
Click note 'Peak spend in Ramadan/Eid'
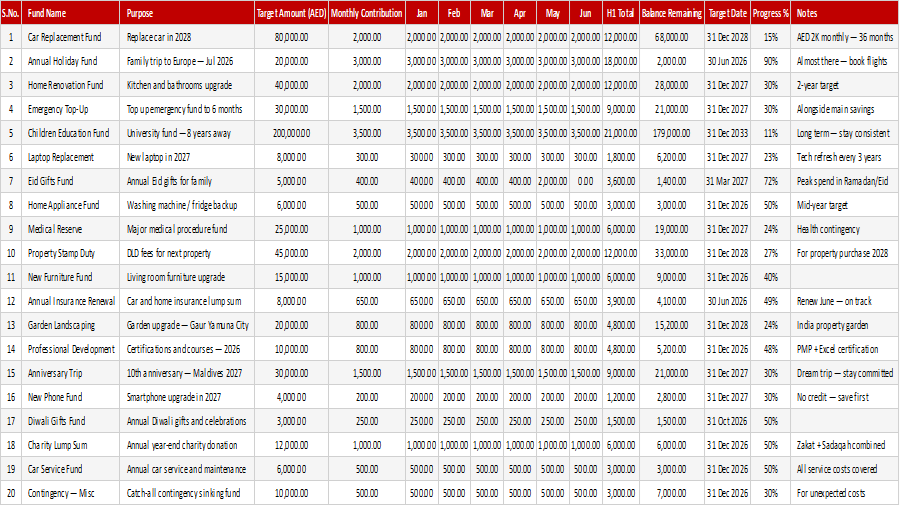point(842,181)
